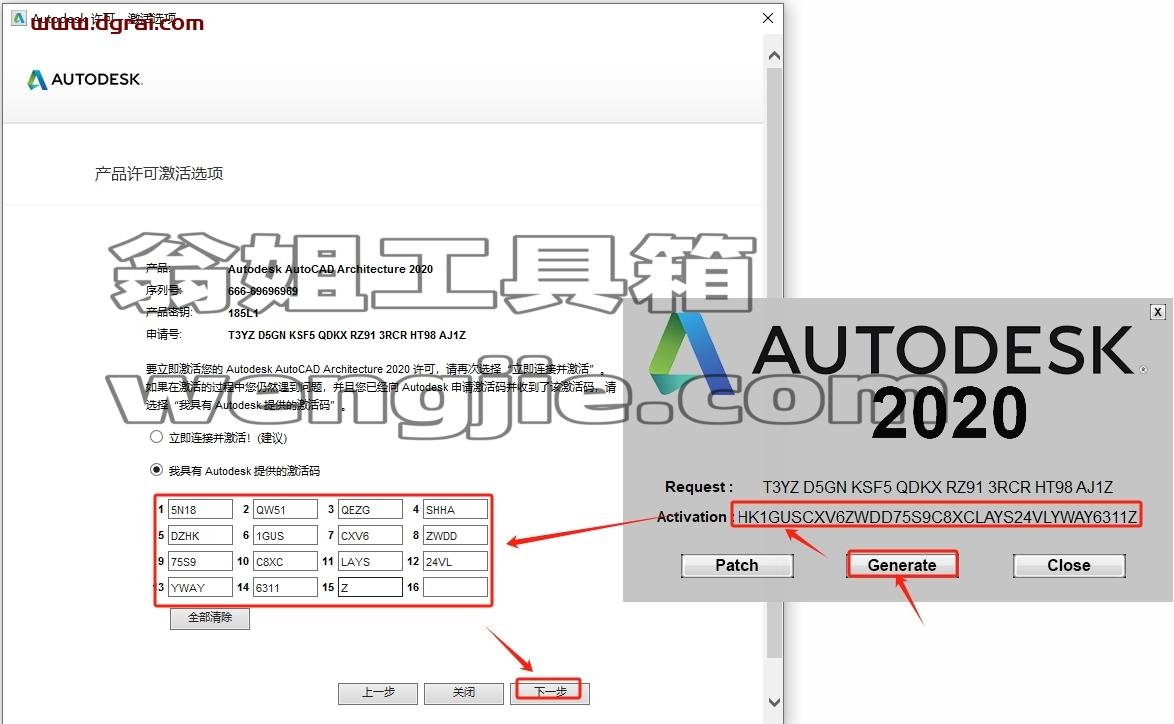The image size is (1174, 724).
Task: Click the request code text T3YZ D5GN in dialog
Action: click(347, 335)
